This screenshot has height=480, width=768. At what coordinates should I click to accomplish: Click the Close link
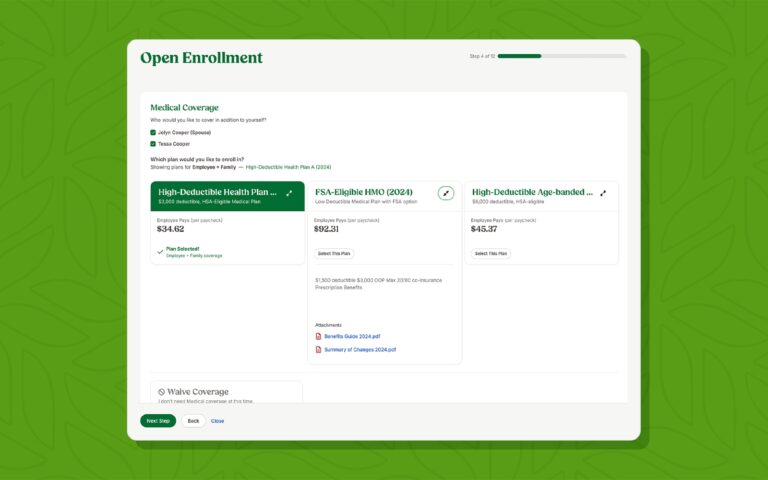[x=217, y=421]
